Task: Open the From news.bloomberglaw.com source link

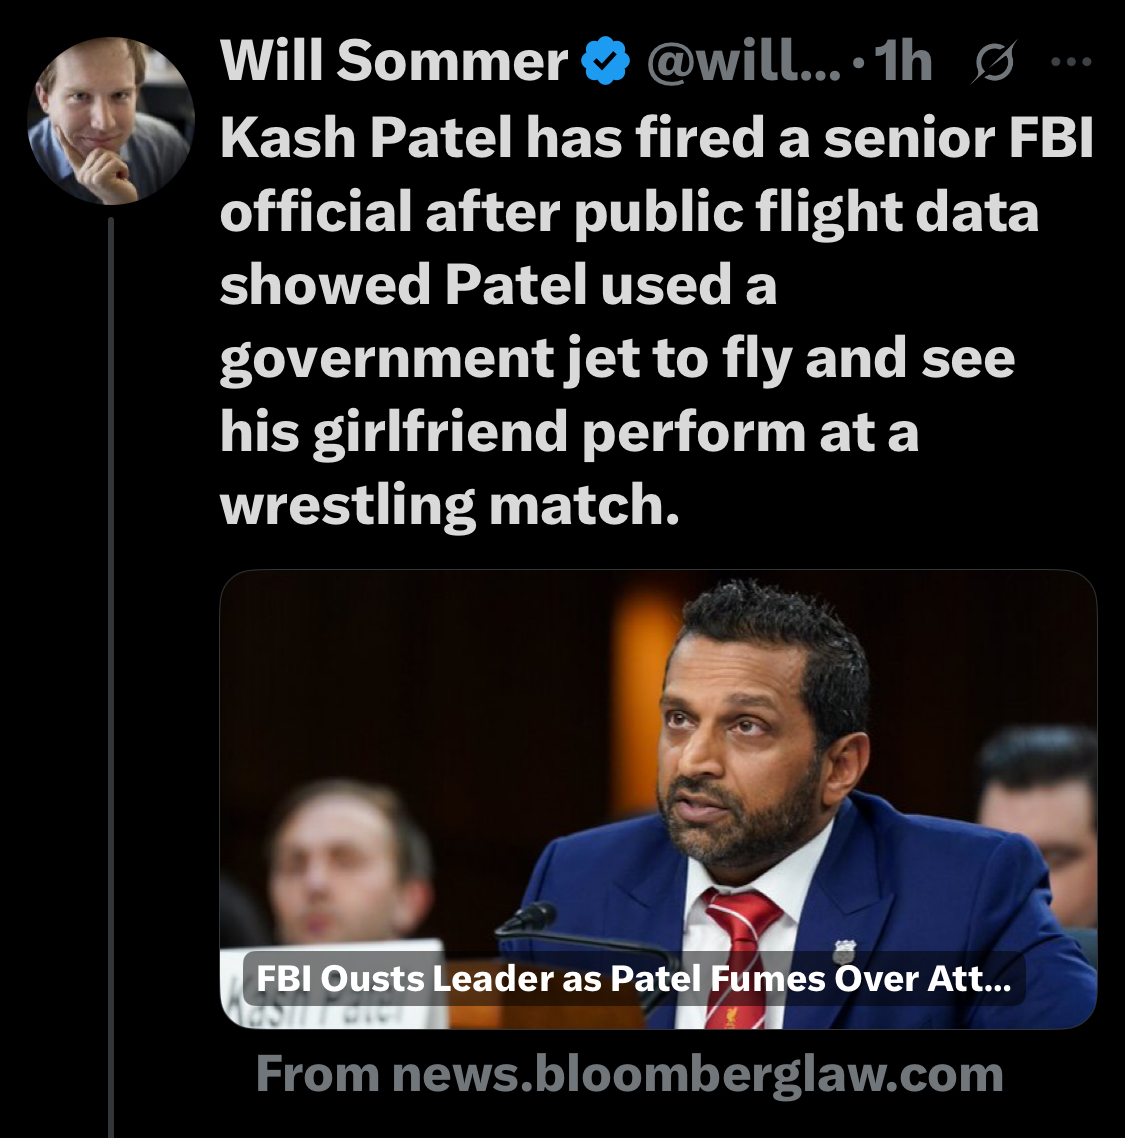Action: point(629,1074)
